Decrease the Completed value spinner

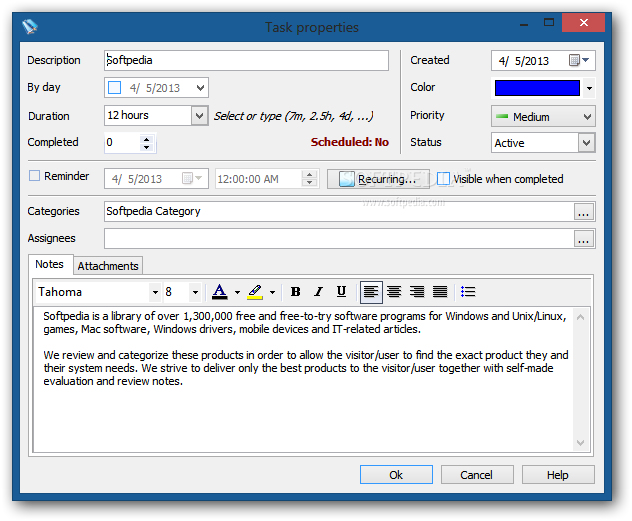point(147,147)
